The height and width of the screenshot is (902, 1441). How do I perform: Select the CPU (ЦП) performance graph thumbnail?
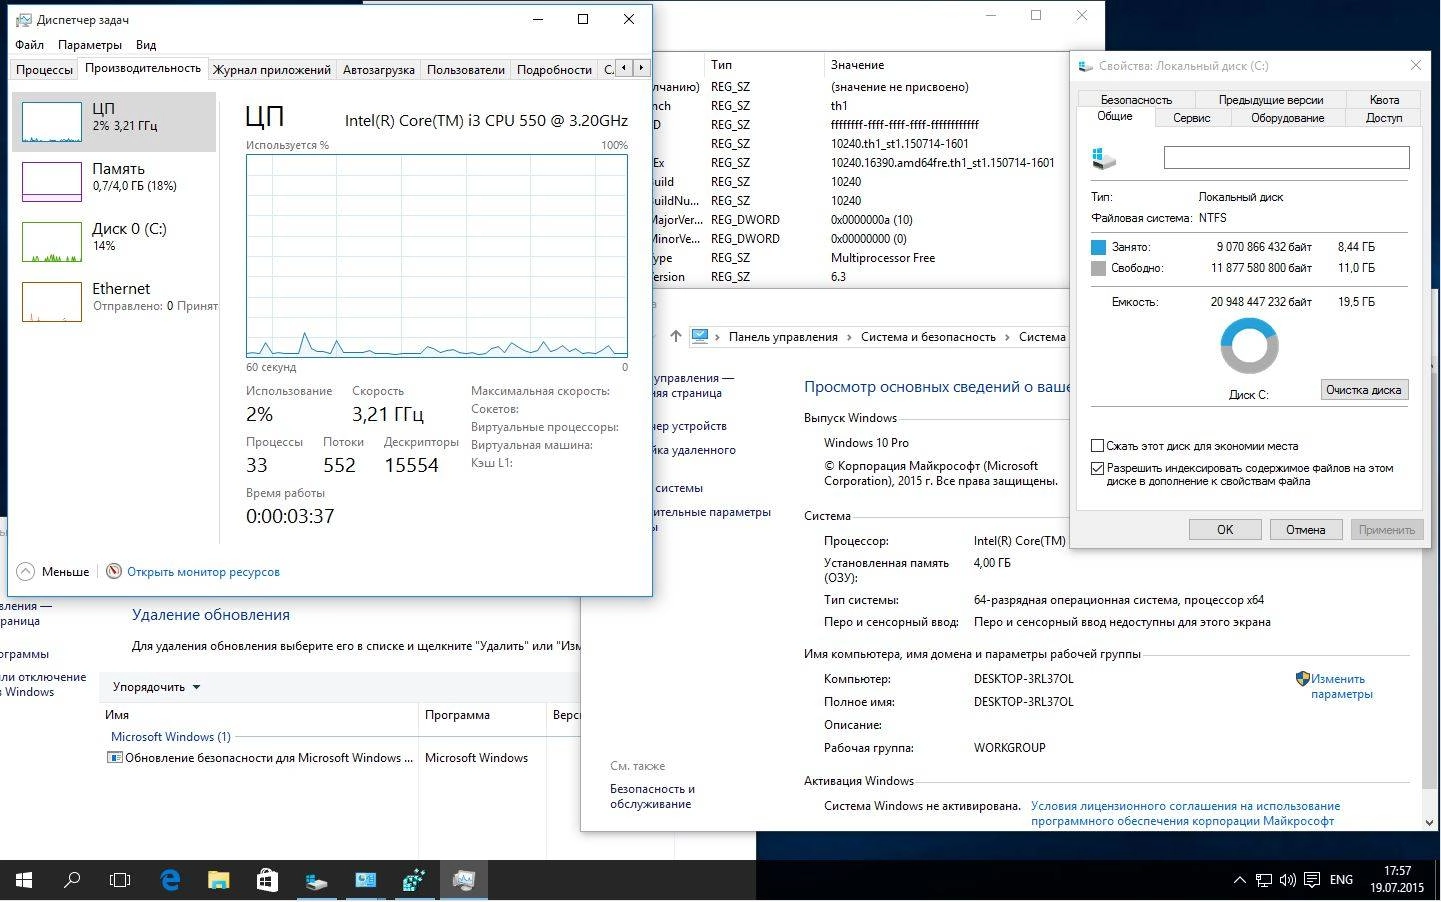pos(52,122)
